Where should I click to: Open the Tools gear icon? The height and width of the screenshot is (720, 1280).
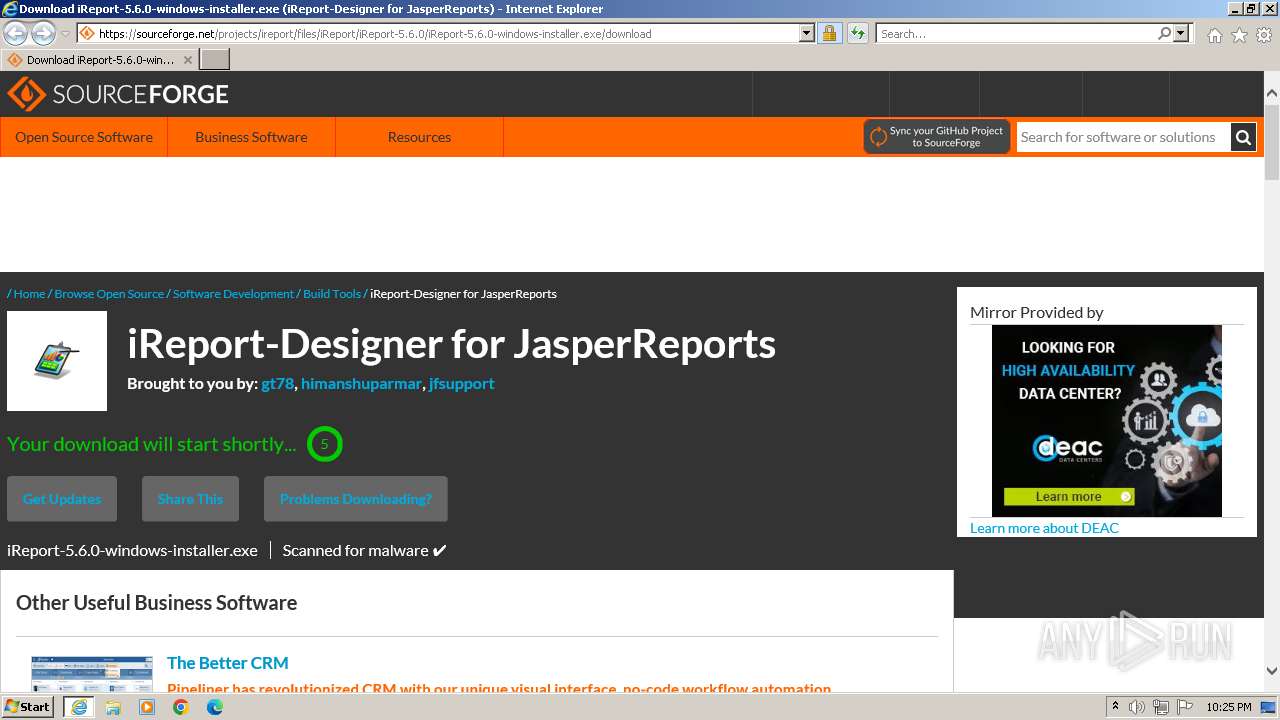[1264, 35]
